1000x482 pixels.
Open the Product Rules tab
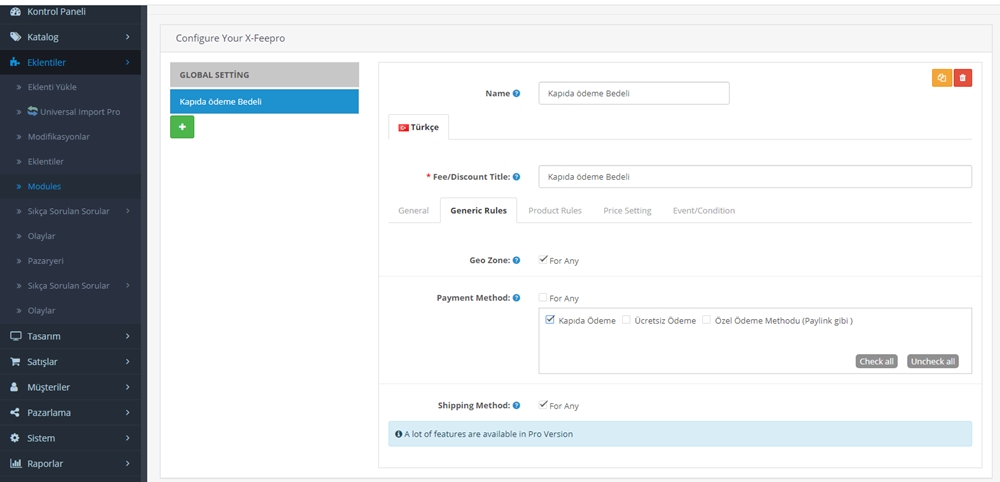point(555,210)
